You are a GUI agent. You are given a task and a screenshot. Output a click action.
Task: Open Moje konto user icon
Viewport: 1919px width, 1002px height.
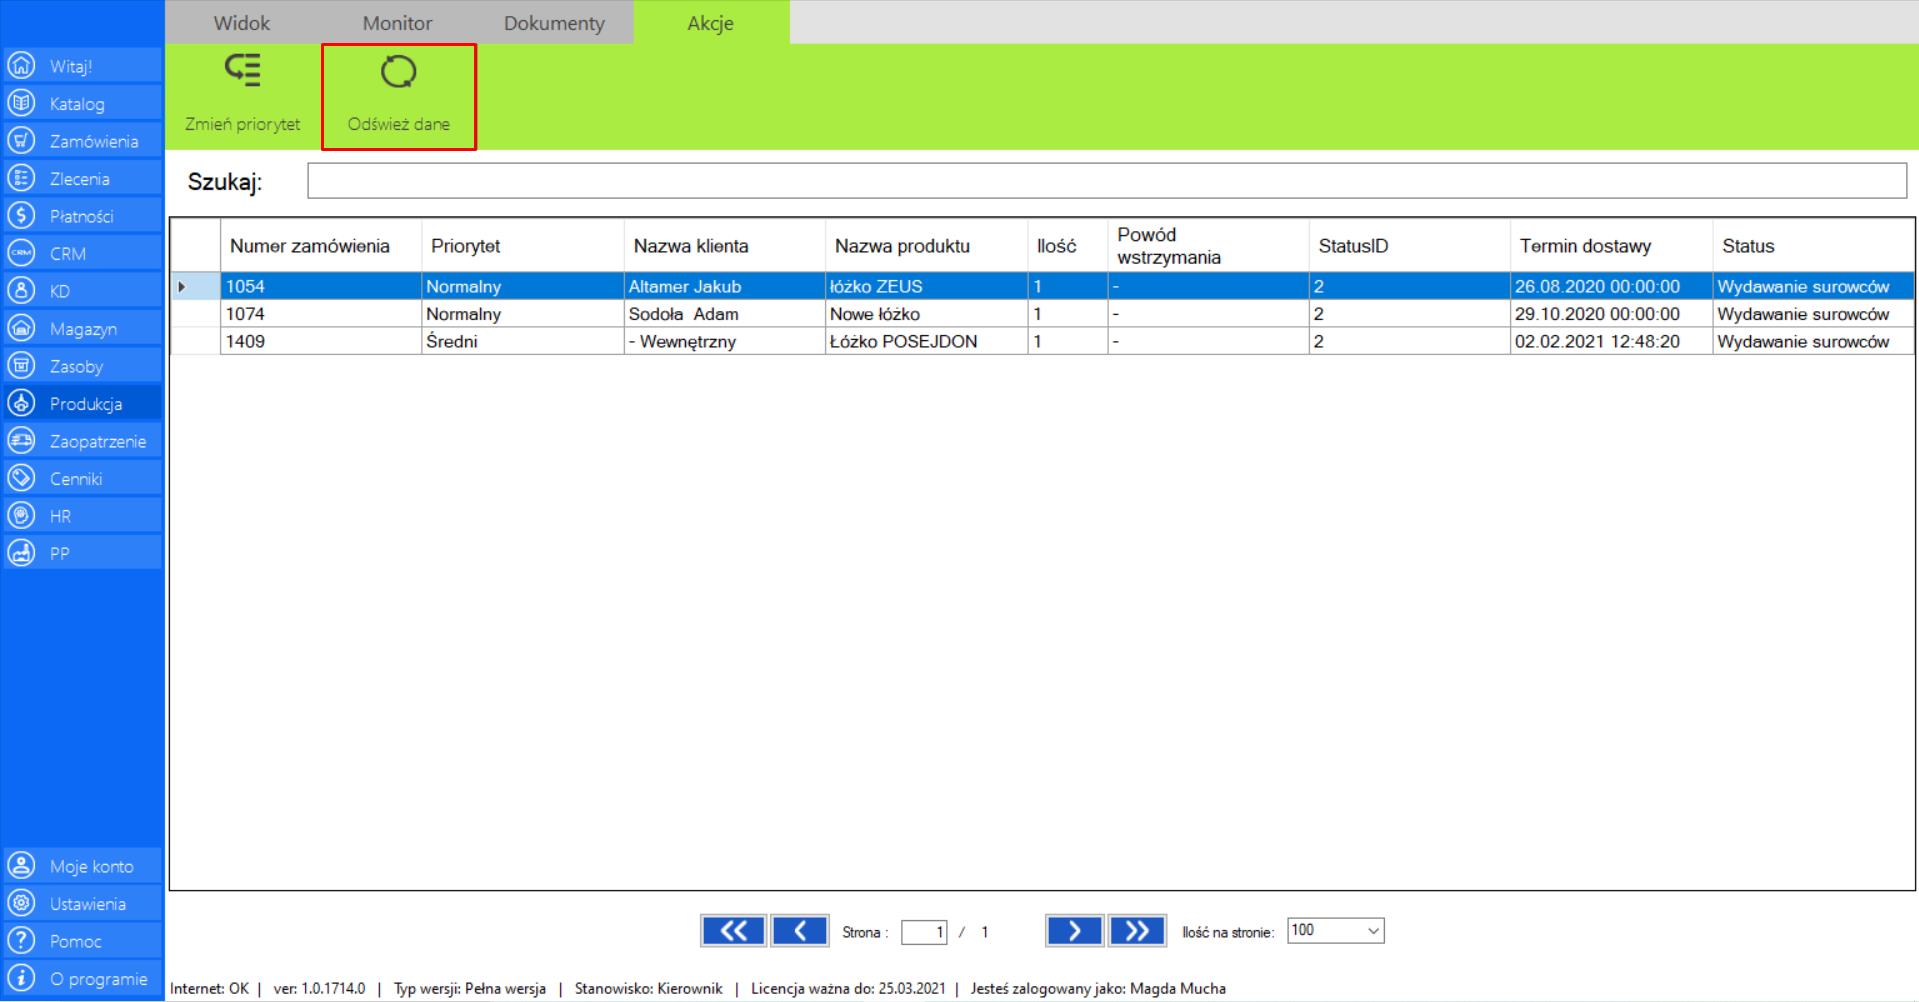(x=21, y=866)
